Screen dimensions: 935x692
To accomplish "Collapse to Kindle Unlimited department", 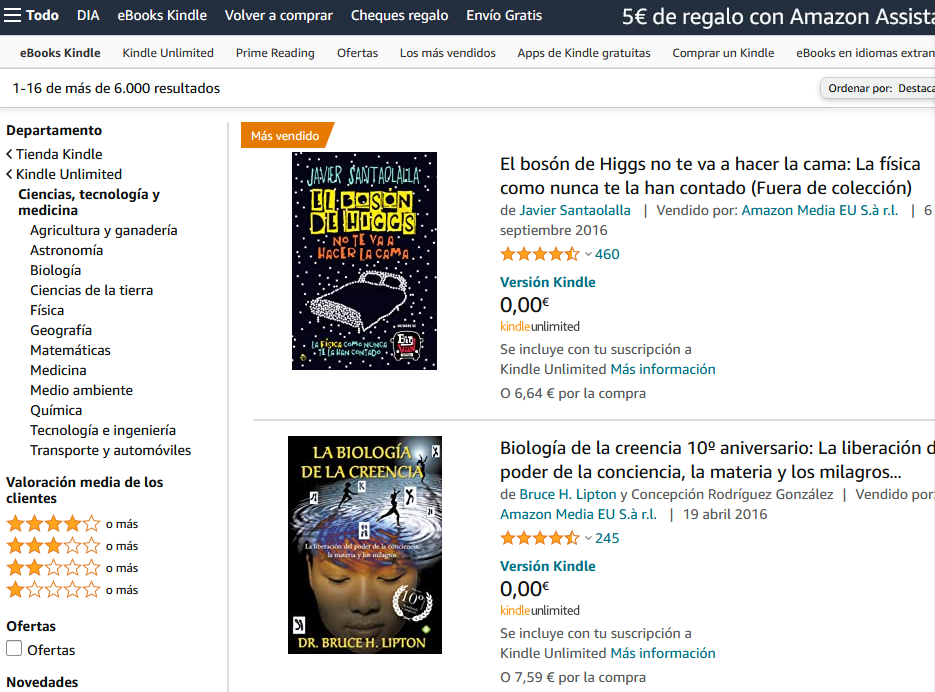I will pyautogui.click(x=64, y=174).
